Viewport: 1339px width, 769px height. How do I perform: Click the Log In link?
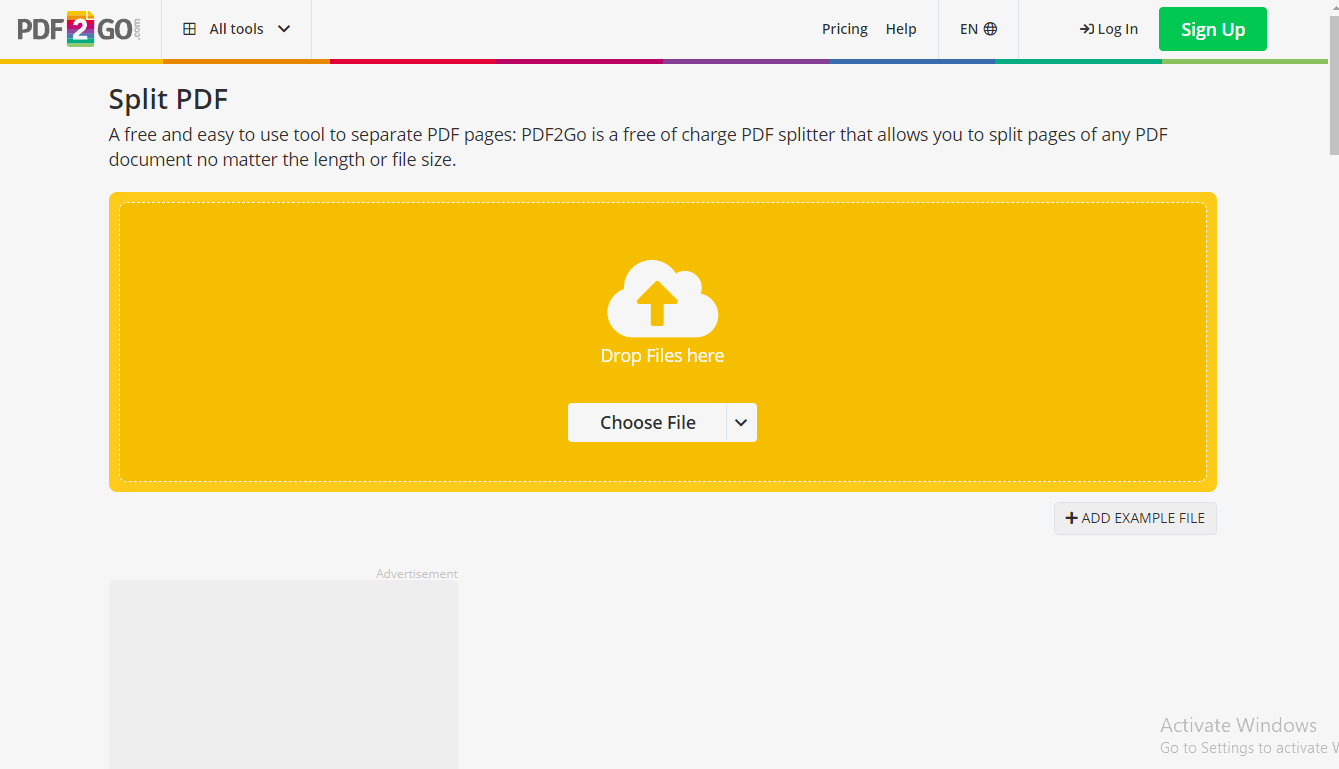tap(1115, 29)
